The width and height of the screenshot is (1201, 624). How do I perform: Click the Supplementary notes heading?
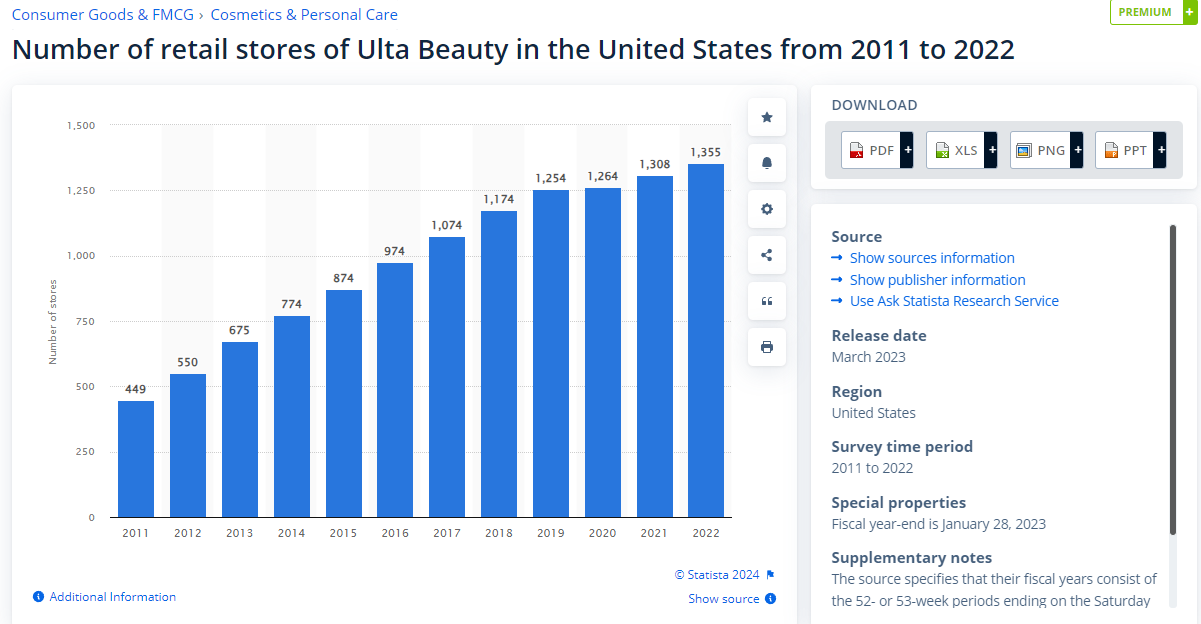click(x=912, y=558)
